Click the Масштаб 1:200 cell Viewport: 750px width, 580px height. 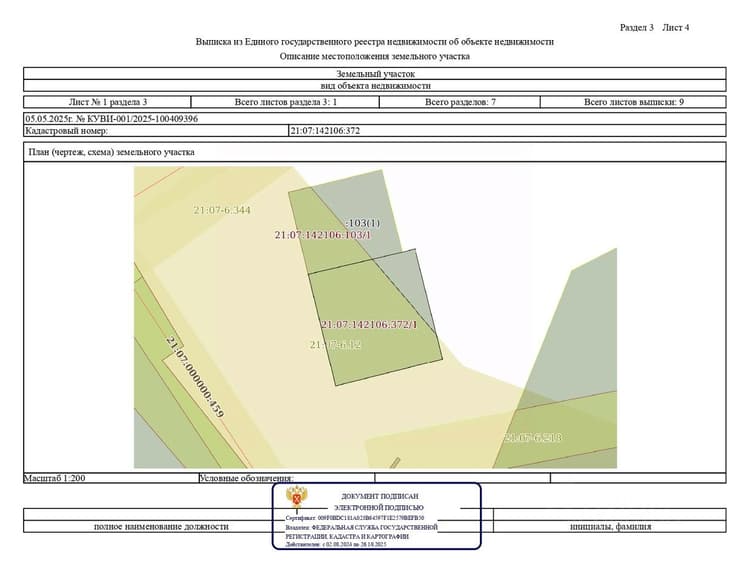[111, 478]
